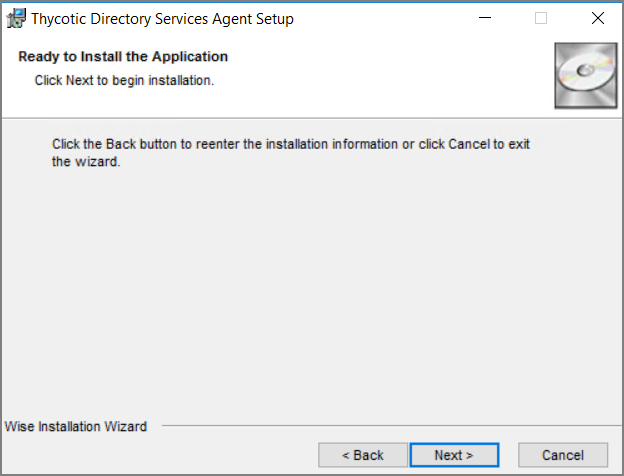
Task: Click the "Click Next to begin installation" subtitle
Action: (x=124, y=80)
